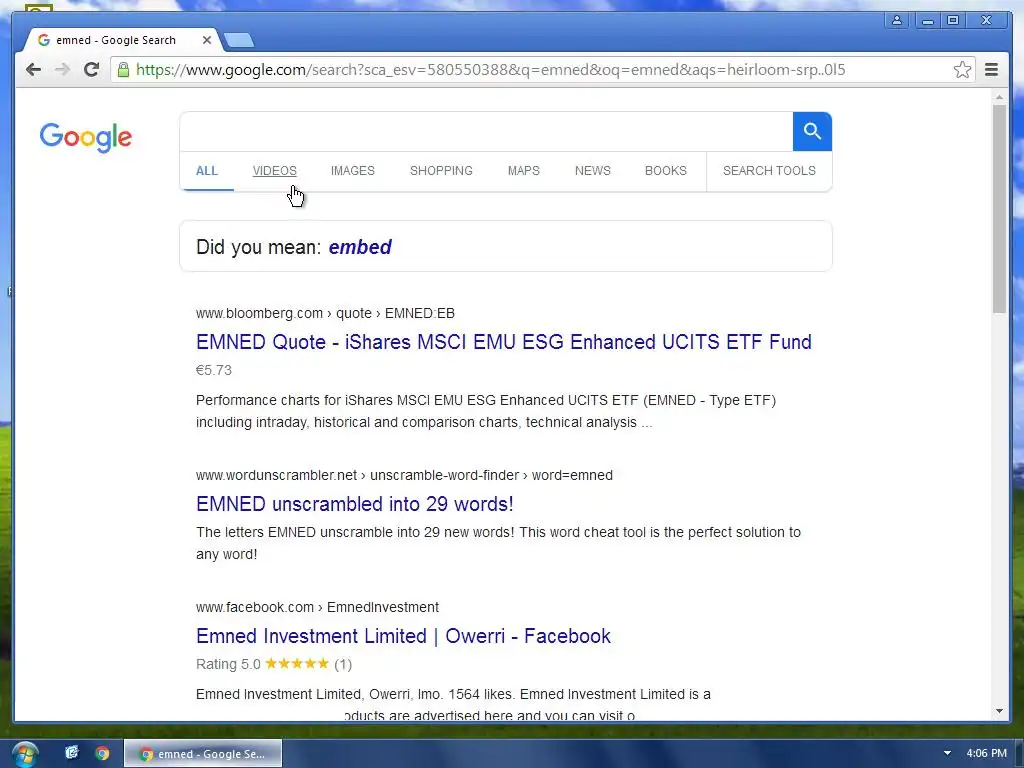Click the www.facebook.com › EmnedInvestment breadcrumb

tap(317, 607)
